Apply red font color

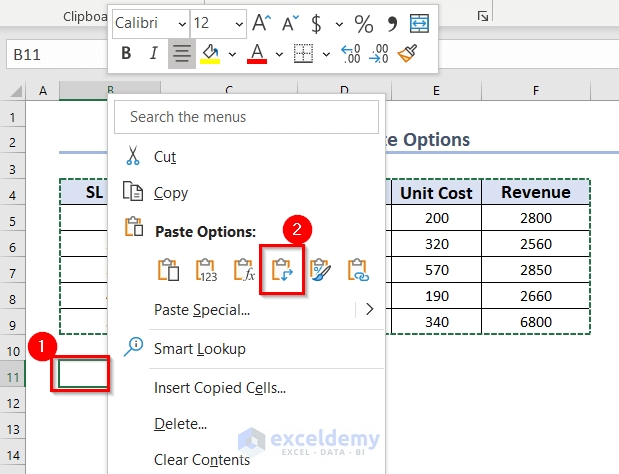click(257, 53)
